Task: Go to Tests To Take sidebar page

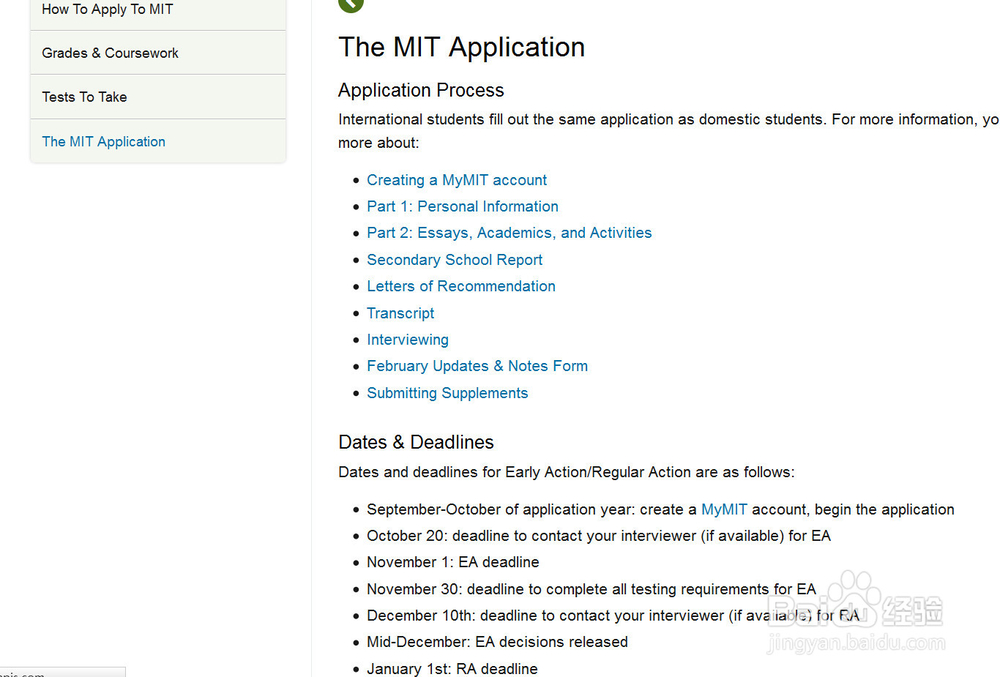Action: tap(84, 97)
